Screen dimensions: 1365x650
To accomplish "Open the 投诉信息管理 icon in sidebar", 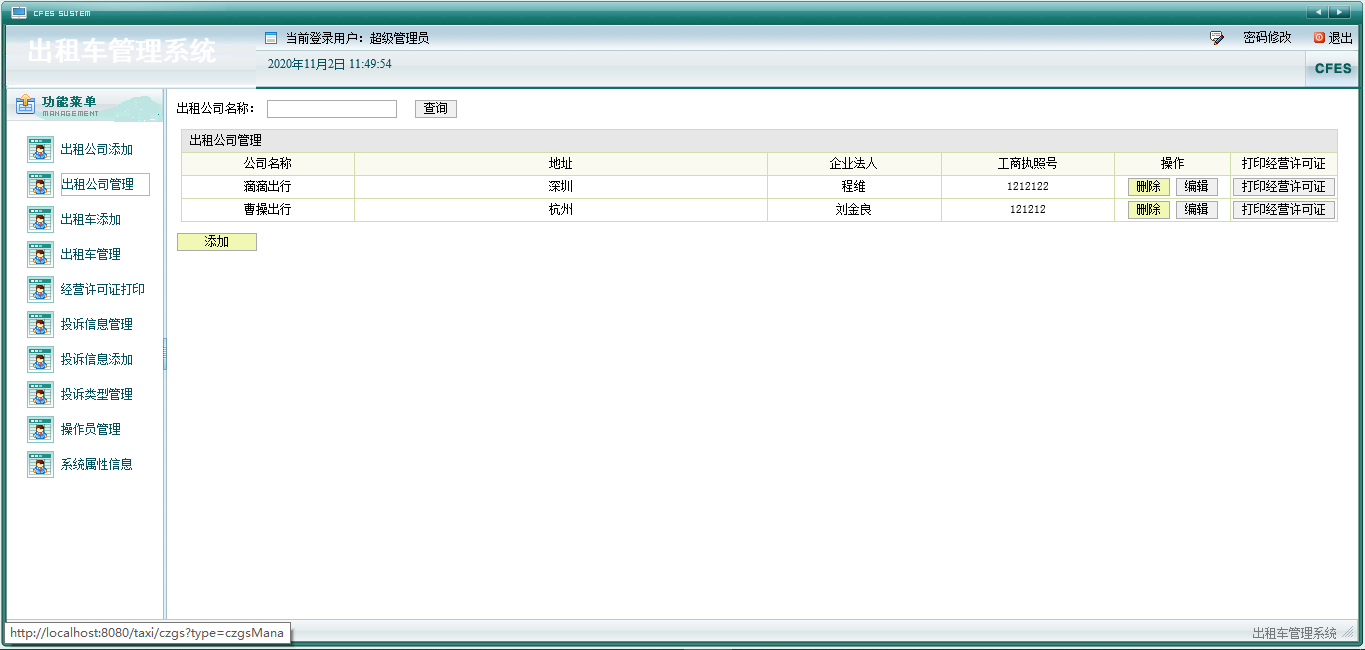I will click(39, 324).
